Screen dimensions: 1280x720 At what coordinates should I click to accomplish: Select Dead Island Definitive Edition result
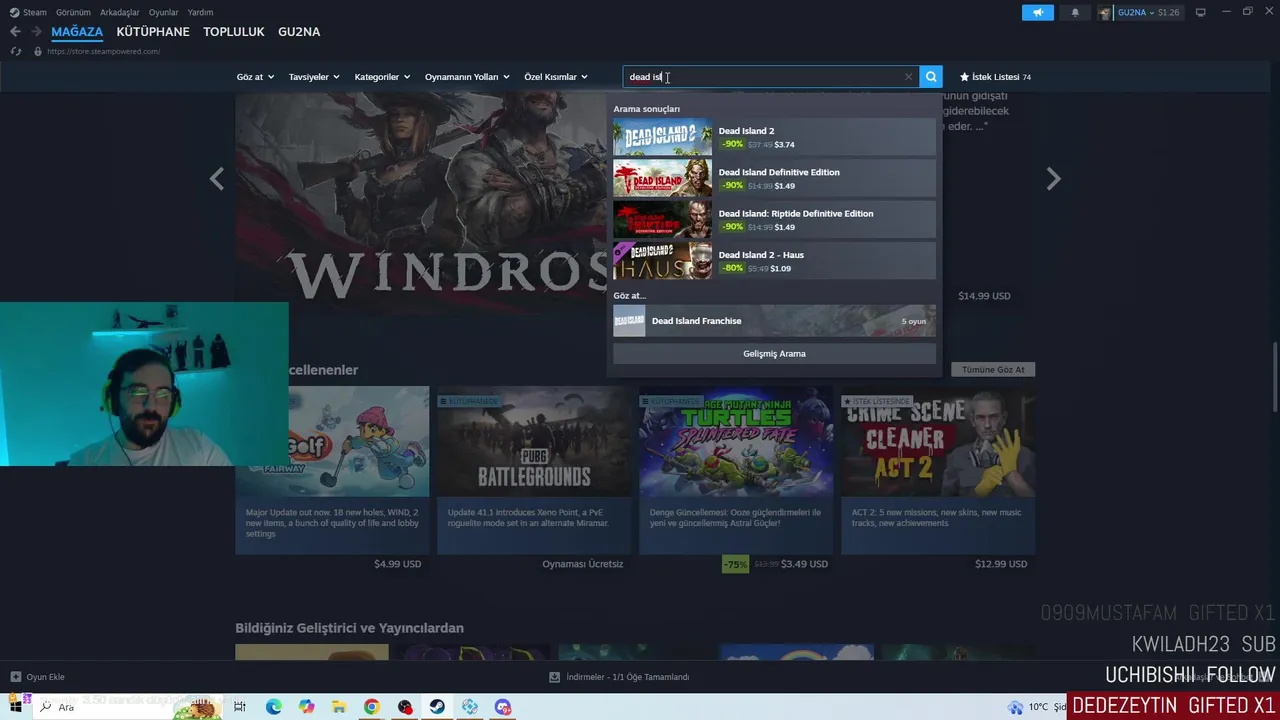coord(774,178)
